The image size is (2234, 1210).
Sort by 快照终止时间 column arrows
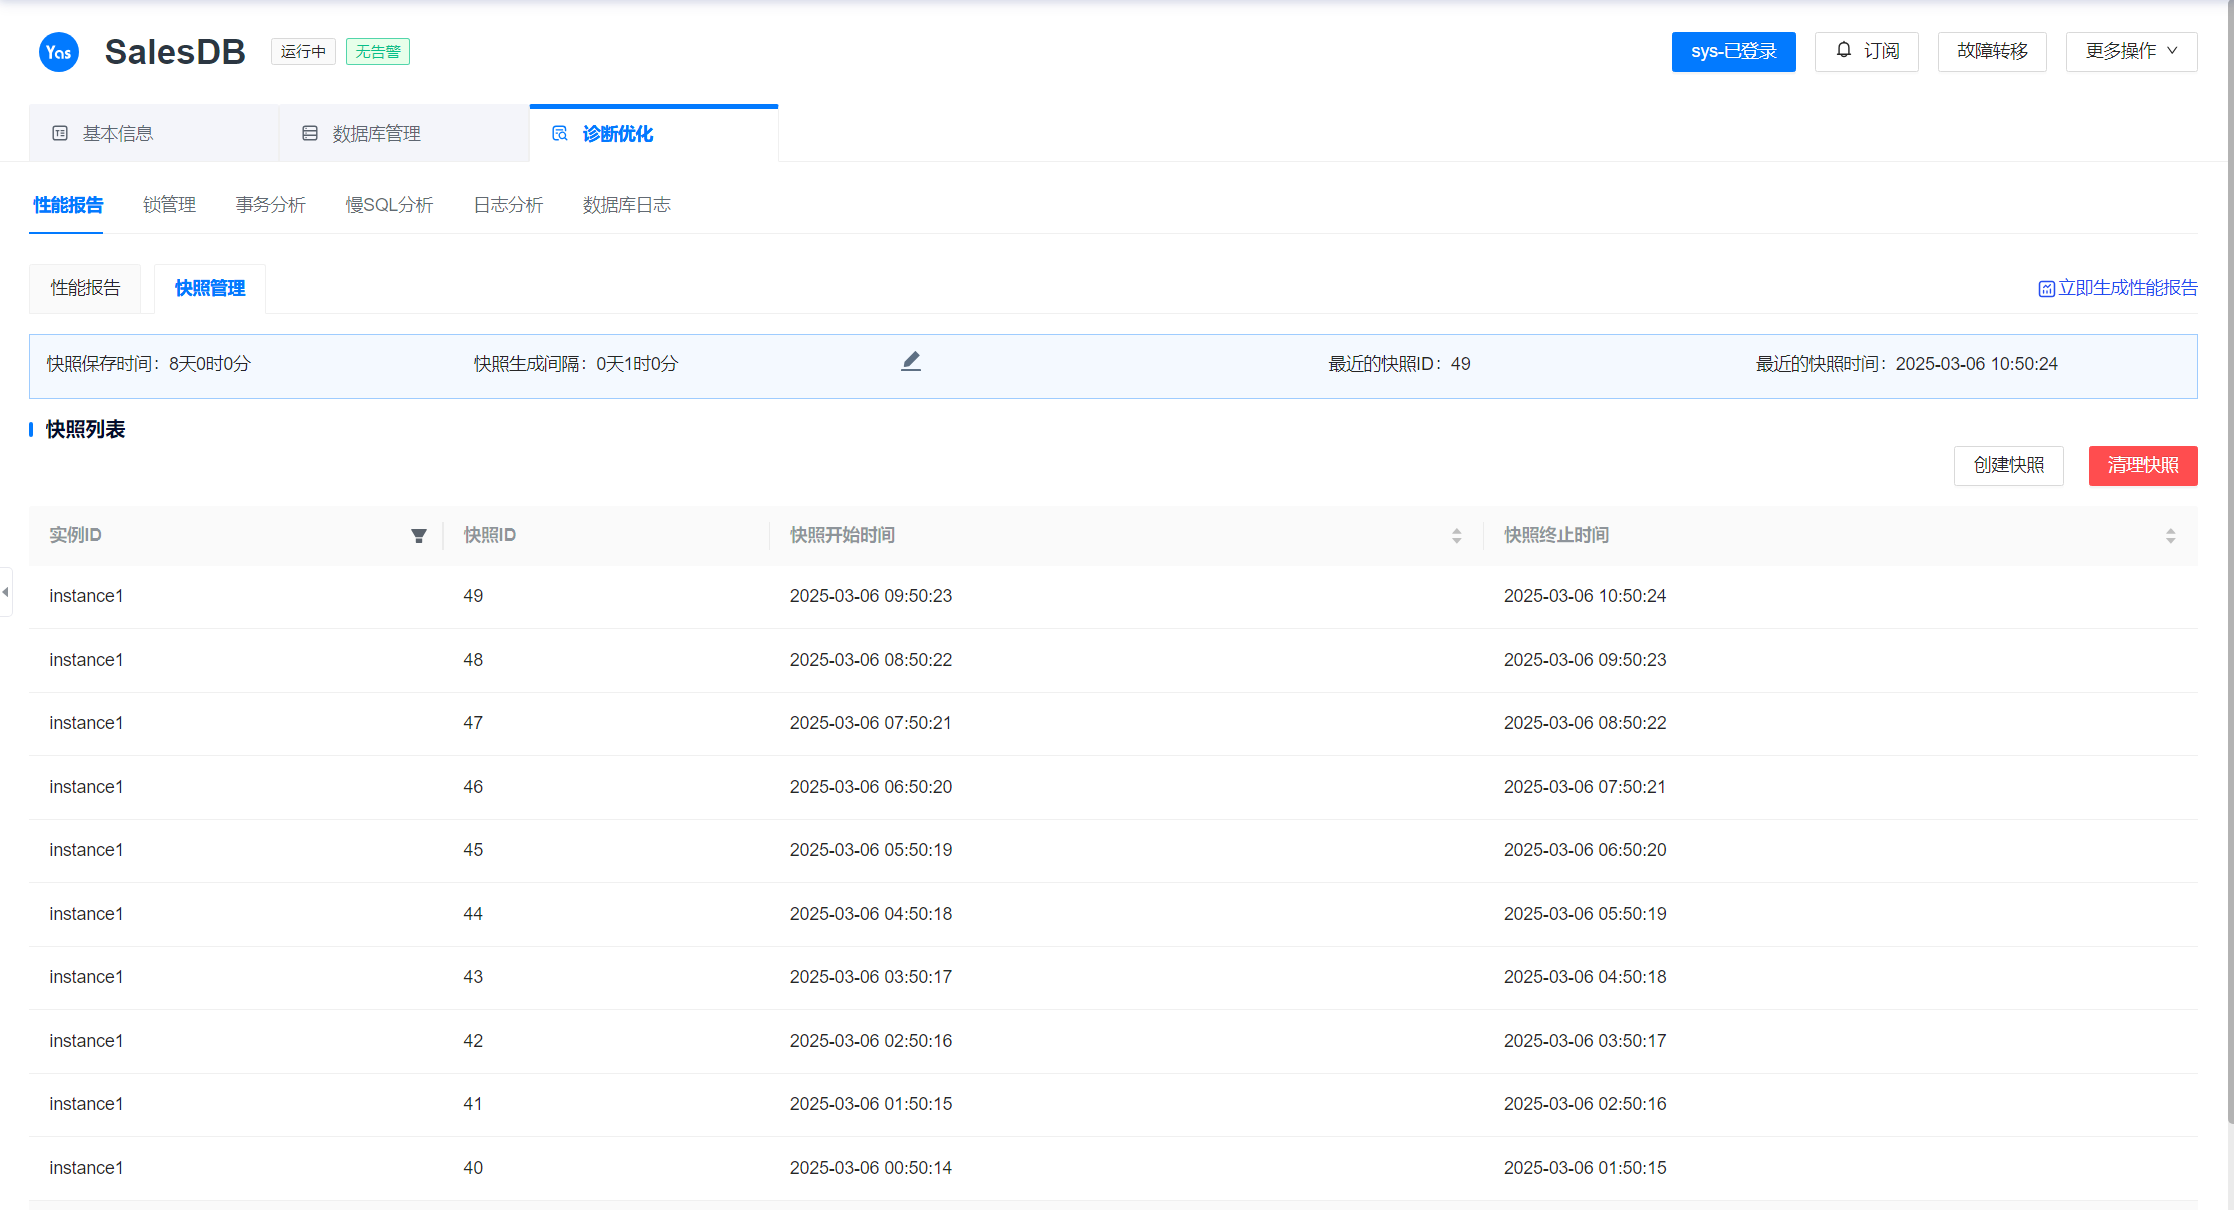click(x=2170, y=536)
